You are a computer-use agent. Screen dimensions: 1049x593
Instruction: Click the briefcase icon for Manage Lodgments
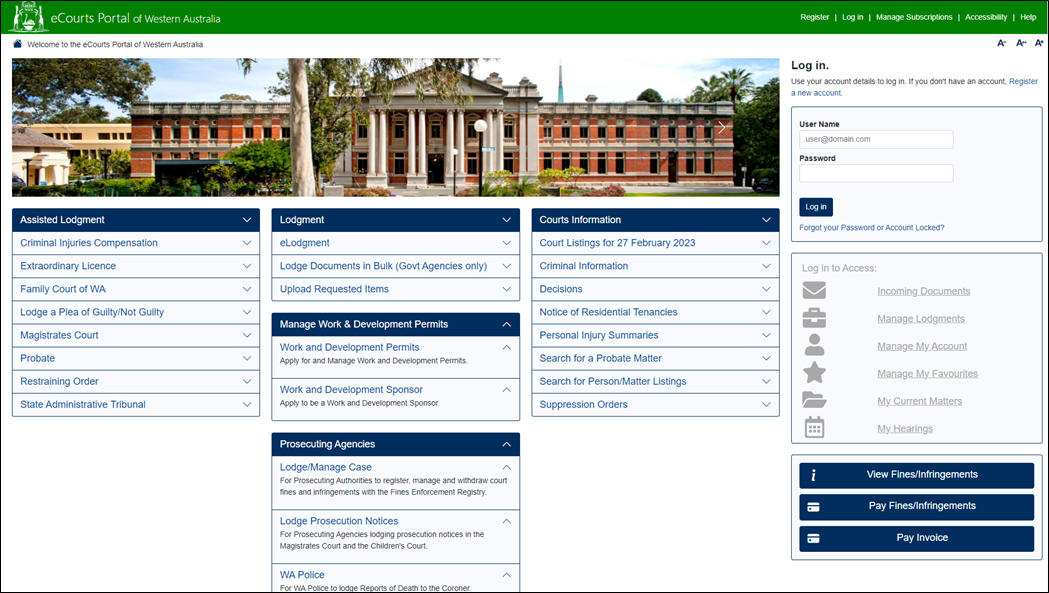pos(814,318)
